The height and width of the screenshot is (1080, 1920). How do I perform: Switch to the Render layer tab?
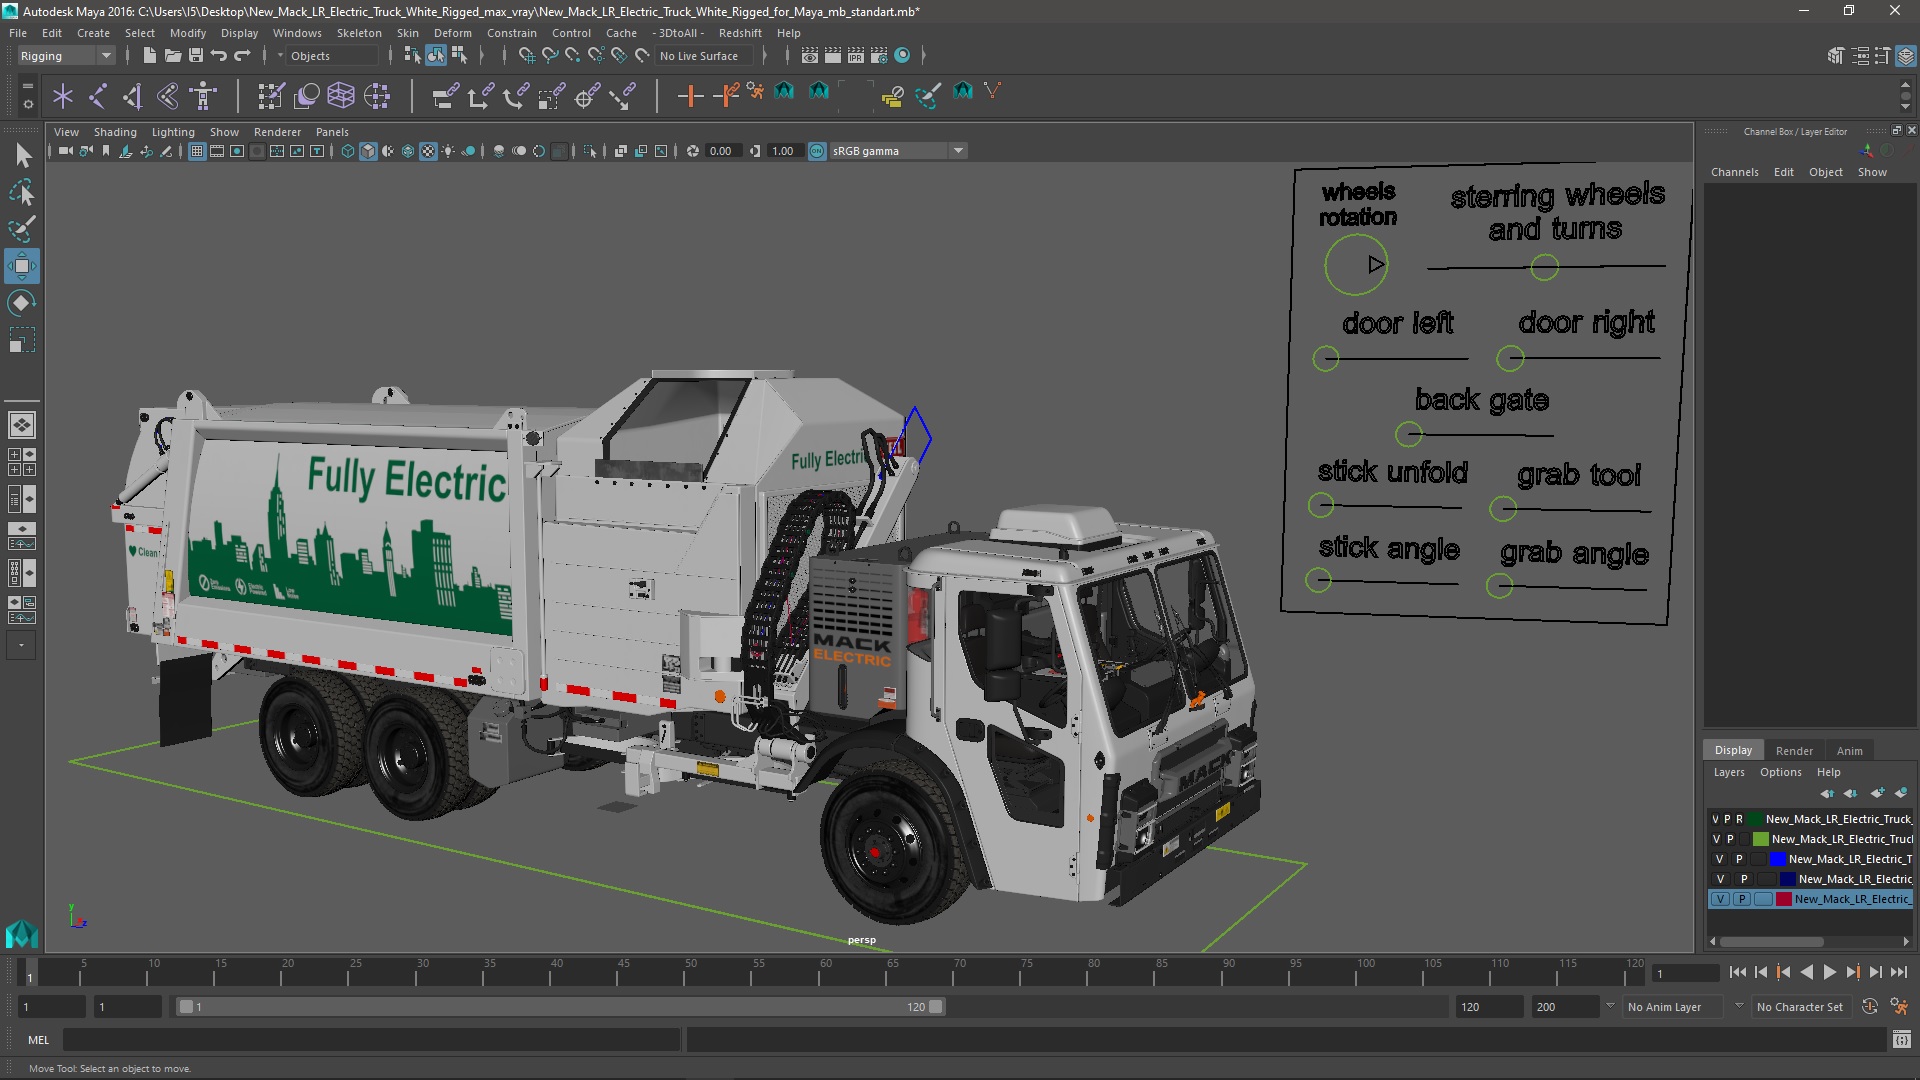[x=1794, y=751]
